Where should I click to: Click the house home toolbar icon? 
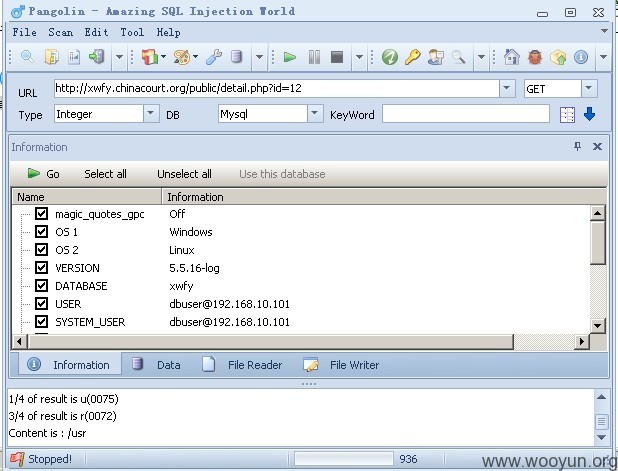click(x=512, y=57)
